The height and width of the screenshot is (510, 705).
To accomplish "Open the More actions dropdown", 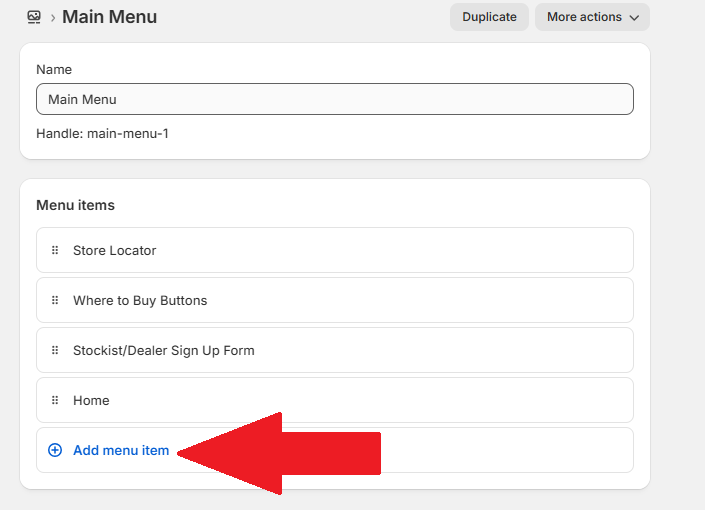I will [591, 17].
